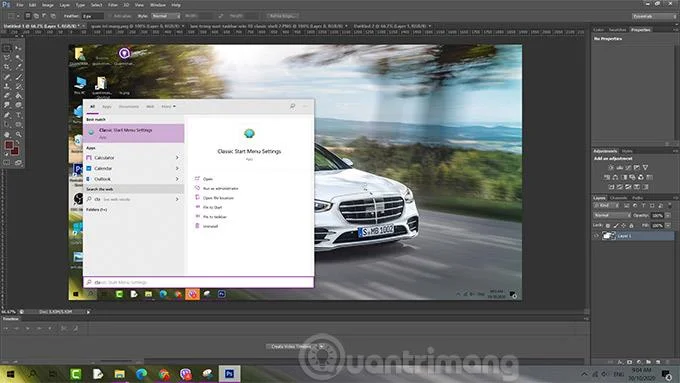Add a Brightness/Contrast adjustment
Image resolution: width=680 pixels, height=383 pixels.
pos(611,167)
